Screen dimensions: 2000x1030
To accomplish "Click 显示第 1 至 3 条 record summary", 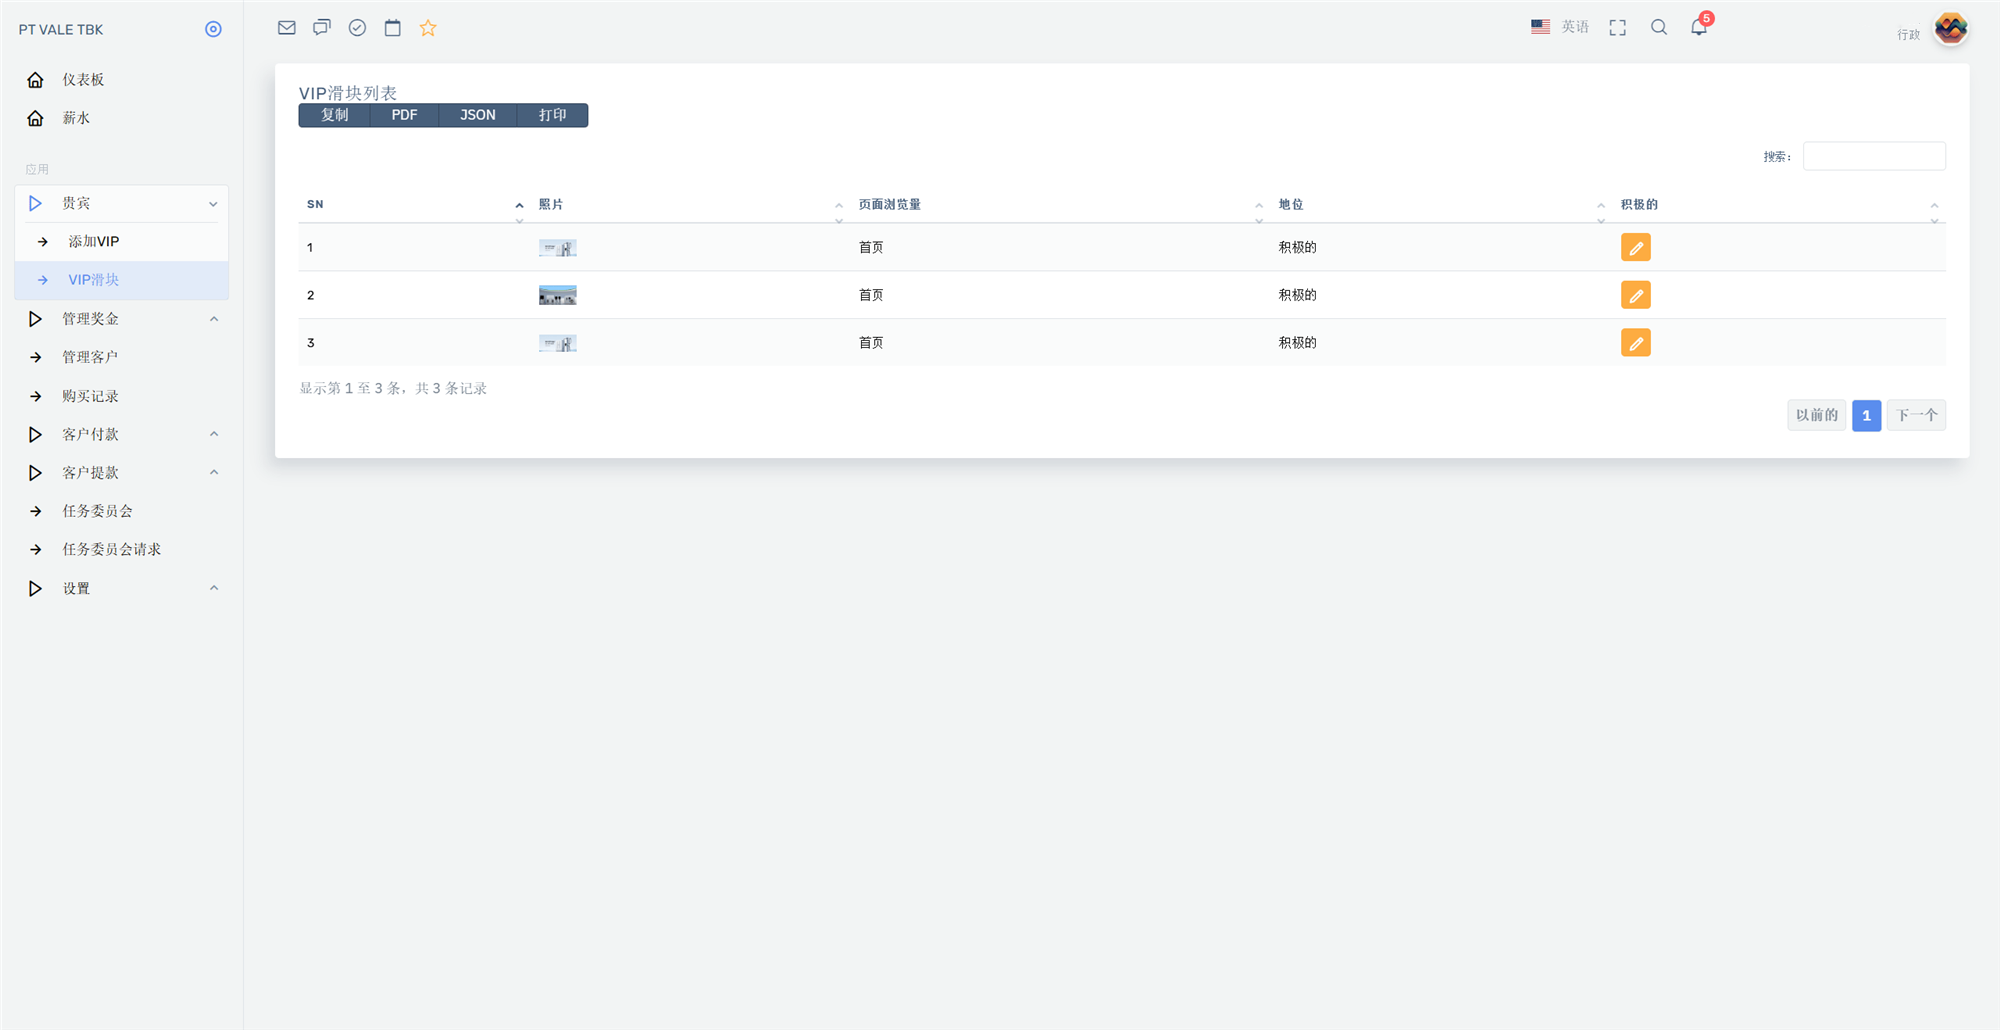I will pyautogui.click(x=392, y=388).
